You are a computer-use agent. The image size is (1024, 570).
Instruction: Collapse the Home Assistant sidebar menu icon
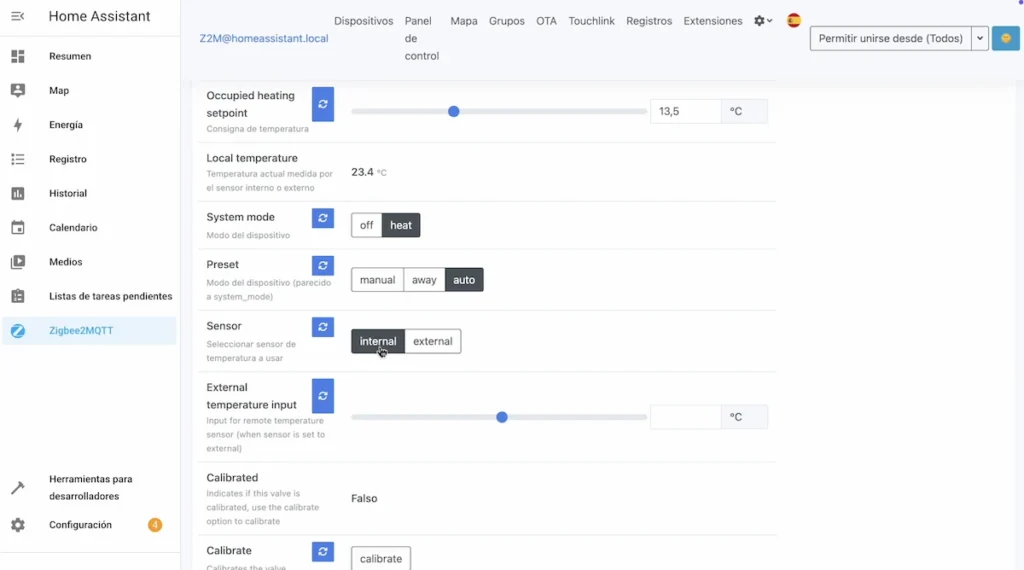tap(18, 16)
